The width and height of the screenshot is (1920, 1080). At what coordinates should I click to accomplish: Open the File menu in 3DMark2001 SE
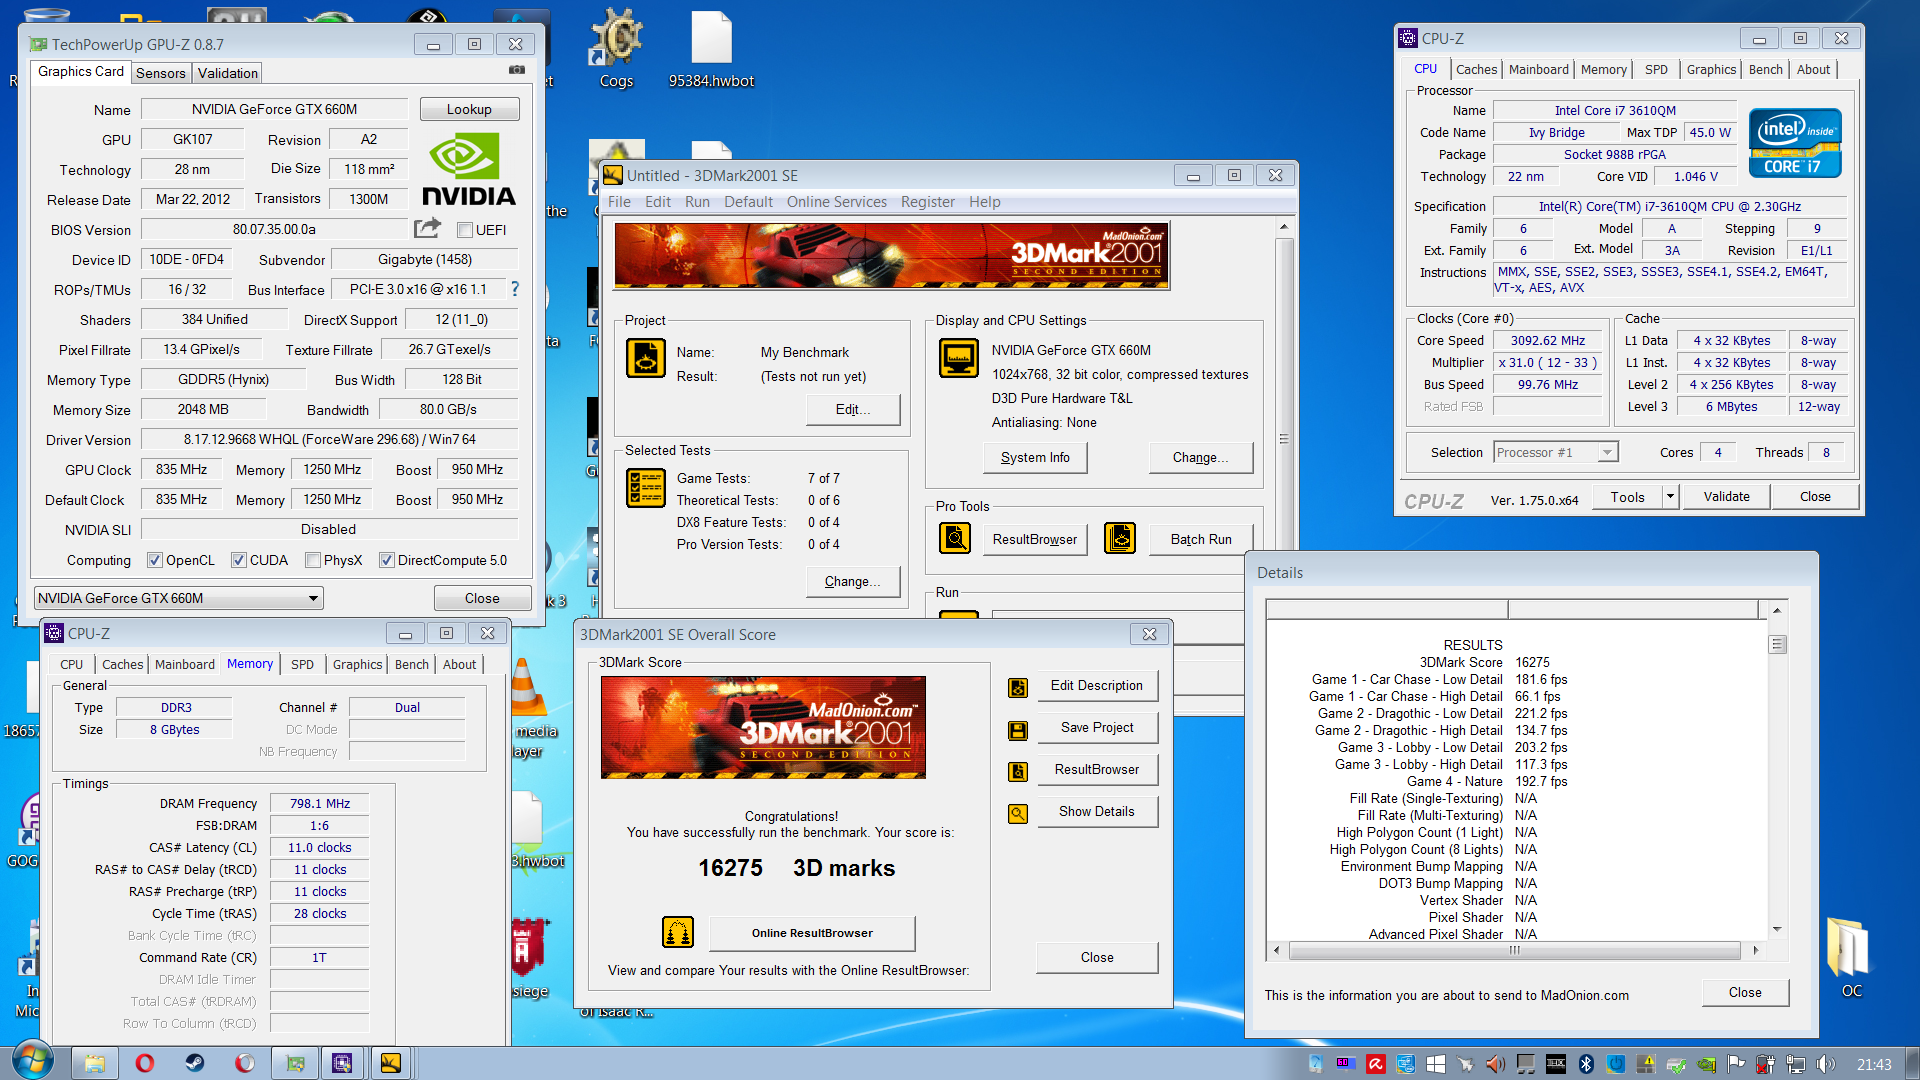pyautogui.click(x=619, y=202)
